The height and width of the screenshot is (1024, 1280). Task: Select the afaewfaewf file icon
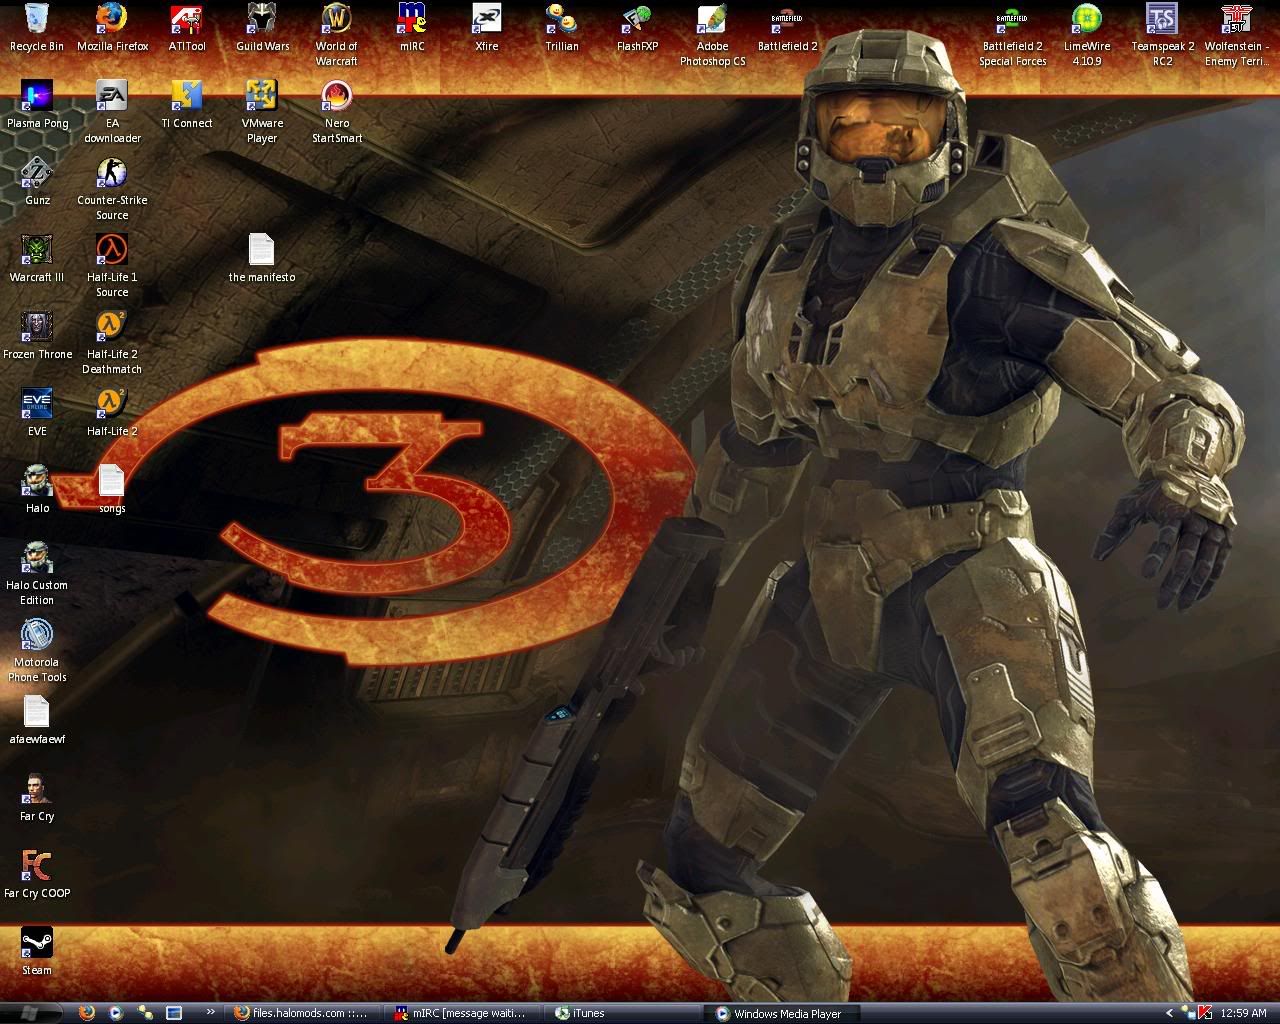[37, 720]
